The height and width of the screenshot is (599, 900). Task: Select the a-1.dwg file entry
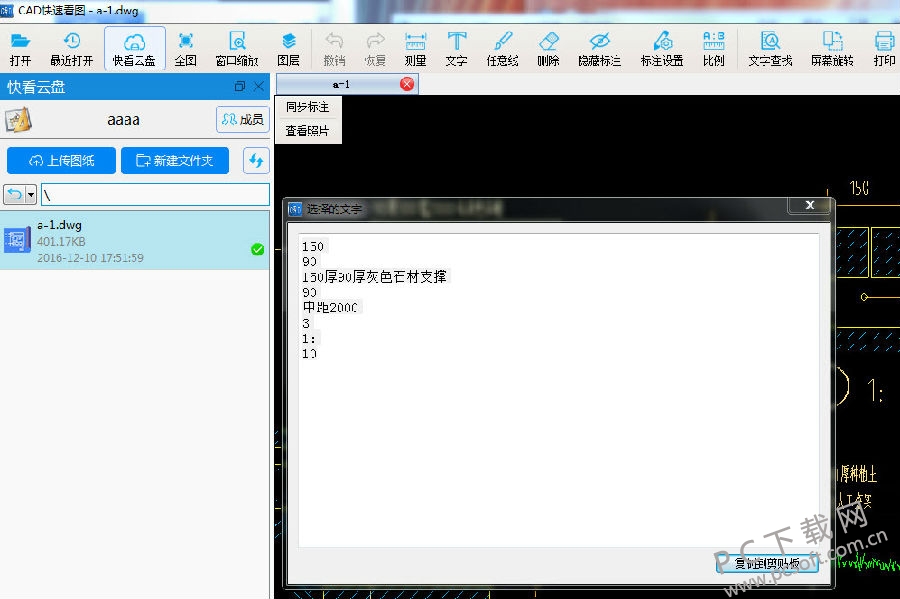[135, 240]
